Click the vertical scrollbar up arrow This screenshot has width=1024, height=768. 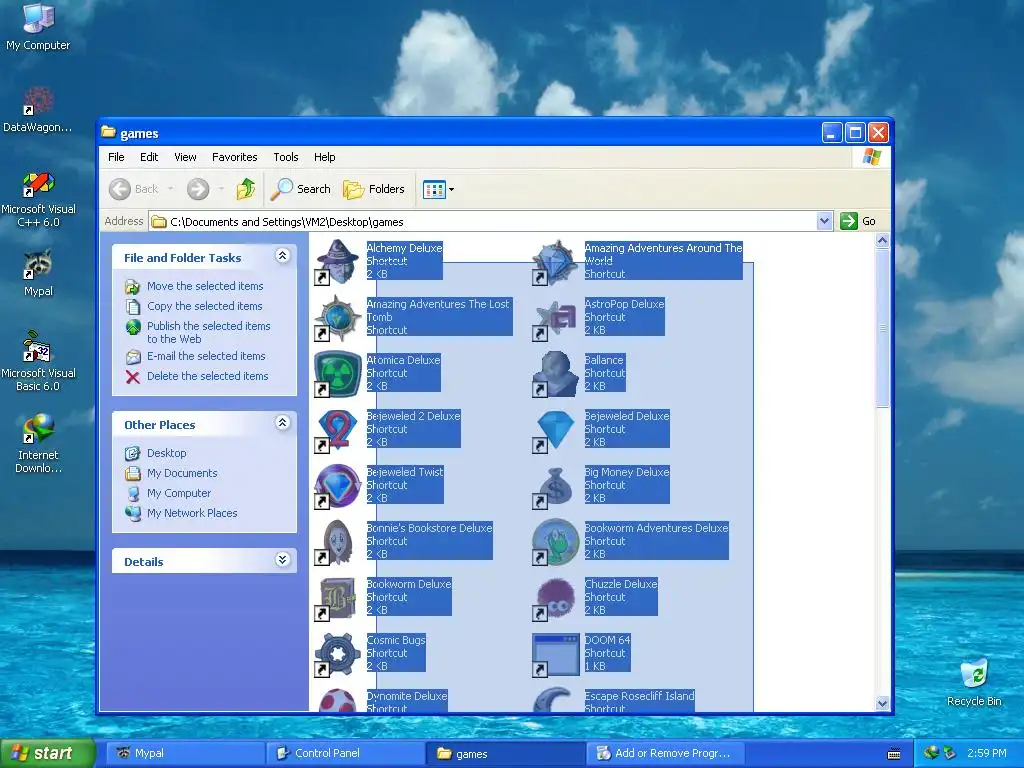[882, 241]
